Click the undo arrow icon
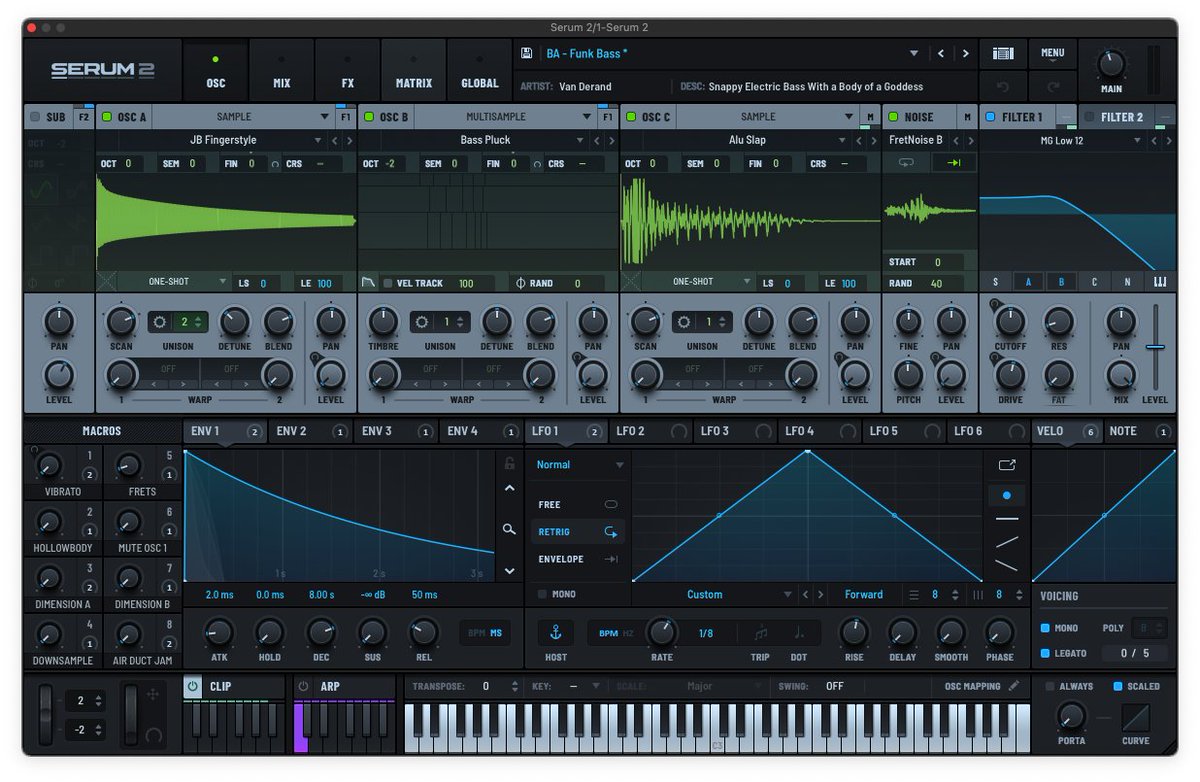 1002,86
